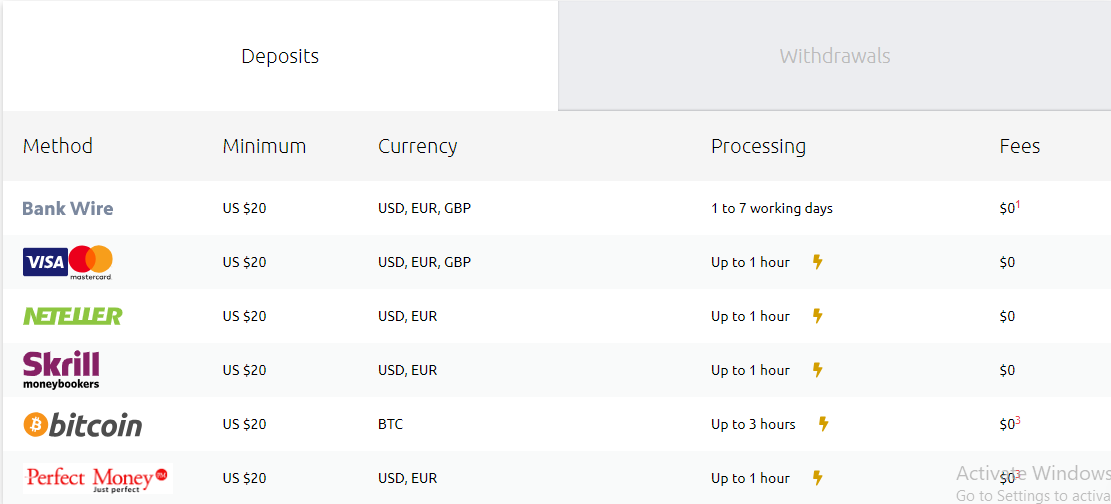The width and height of the screenshot is (1111, 504).
Task: Select the Deposits tab
Action: click(x=280, y=56)
